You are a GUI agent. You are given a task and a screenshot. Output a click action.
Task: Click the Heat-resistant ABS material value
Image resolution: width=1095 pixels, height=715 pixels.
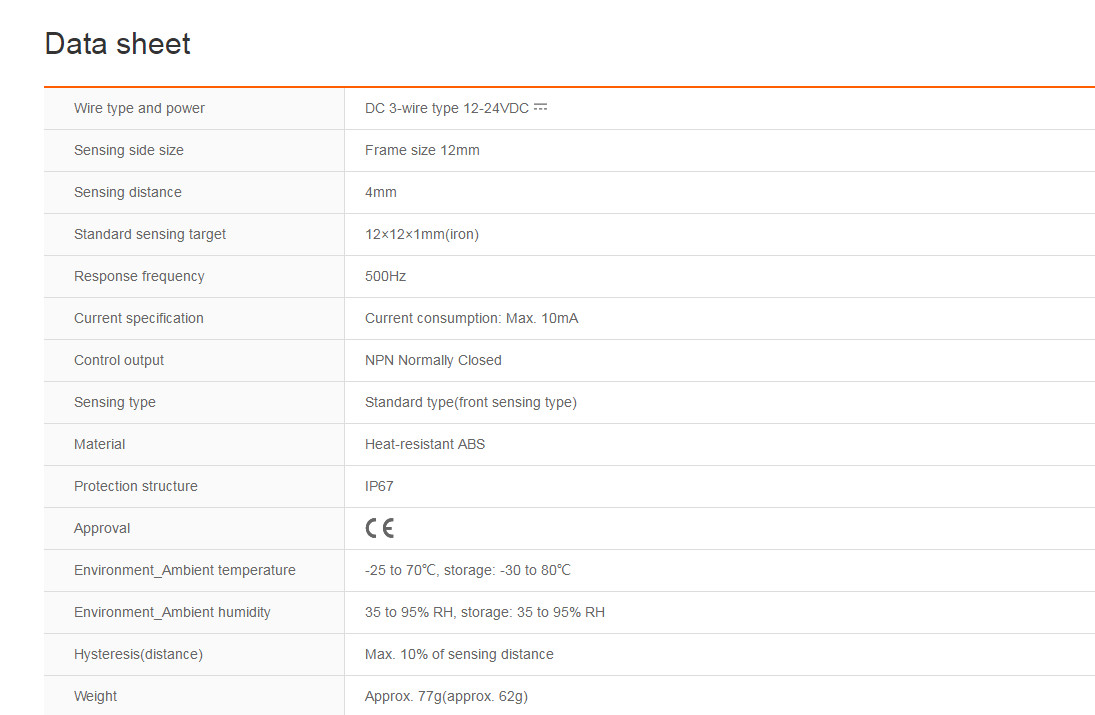(x=425, y=444)
